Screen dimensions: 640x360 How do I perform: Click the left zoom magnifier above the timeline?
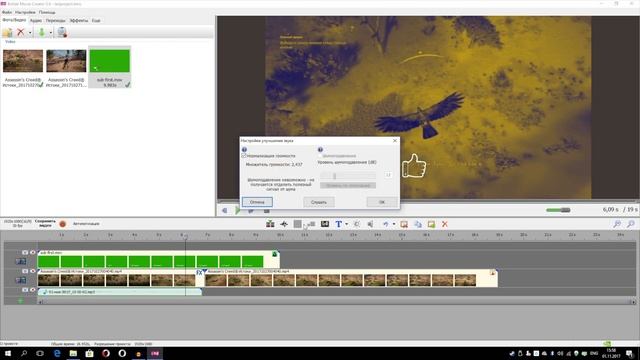coord(617,224)
